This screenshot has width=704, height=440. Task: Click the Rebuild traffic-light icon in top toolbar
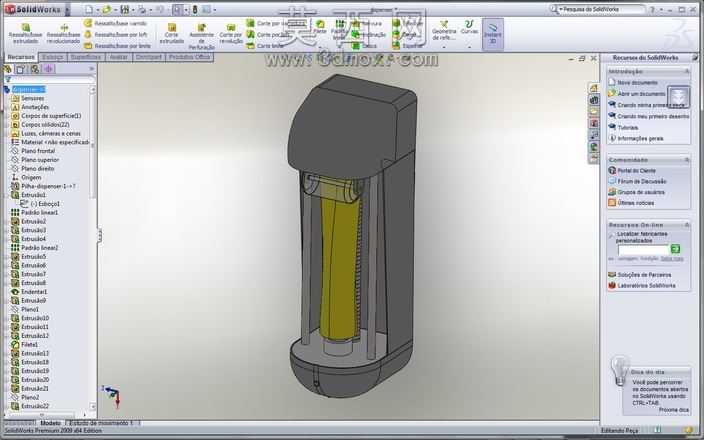(195, 9)
